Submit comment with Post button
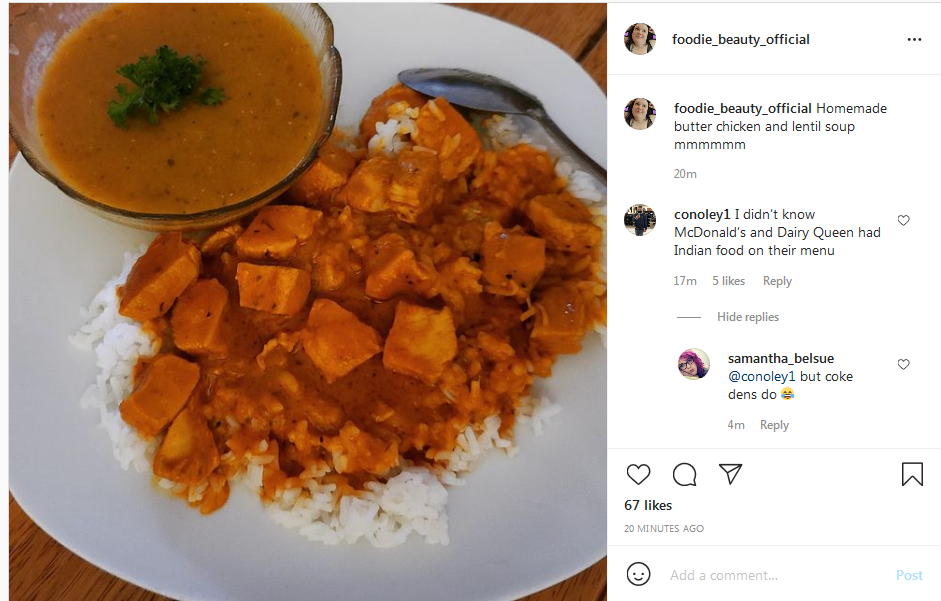Viewport: 941px width, 601px height. [x=909, y=575]
